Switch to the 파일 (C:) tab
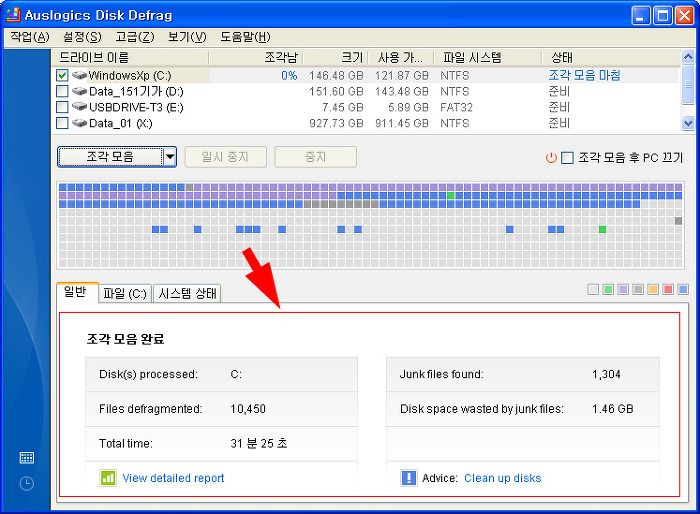 125,293
